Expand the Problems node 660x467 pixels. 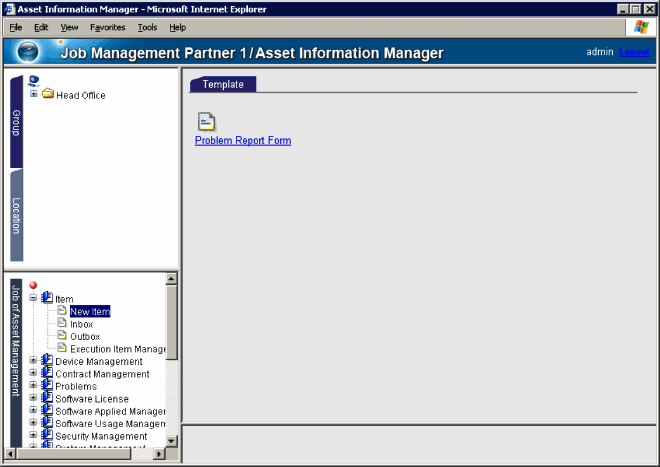tap(33, 385)
